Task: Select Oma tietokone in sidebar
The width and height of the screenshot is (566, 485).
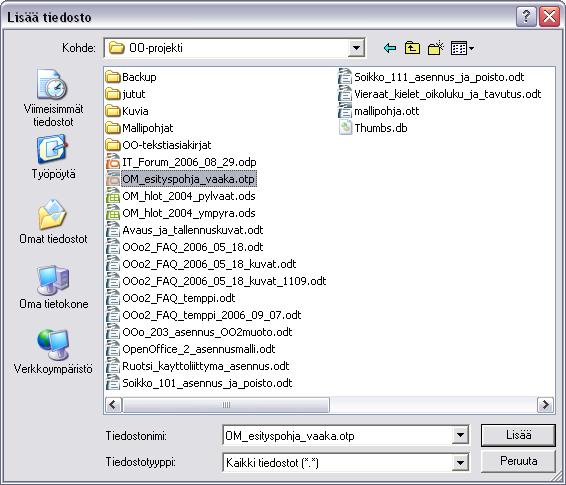Action: coord(53,287)
